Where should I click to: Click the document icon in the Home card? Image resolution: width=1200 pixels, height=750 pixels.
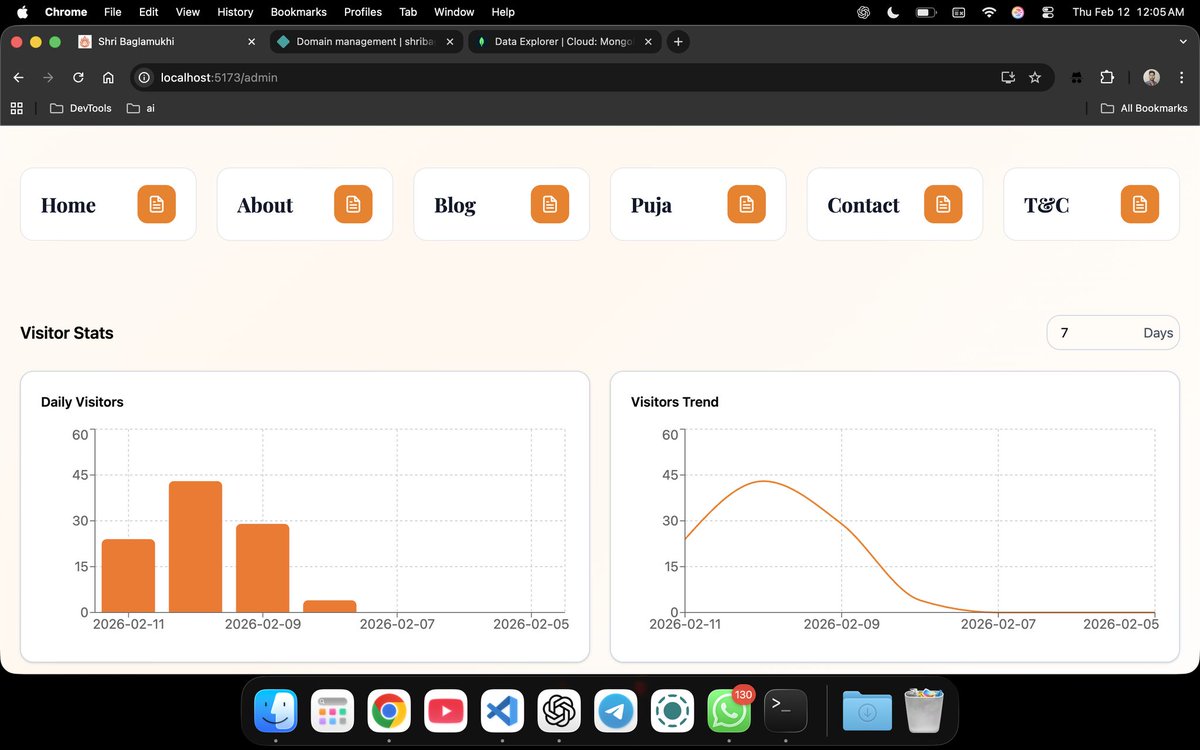[x=156, y=204]
